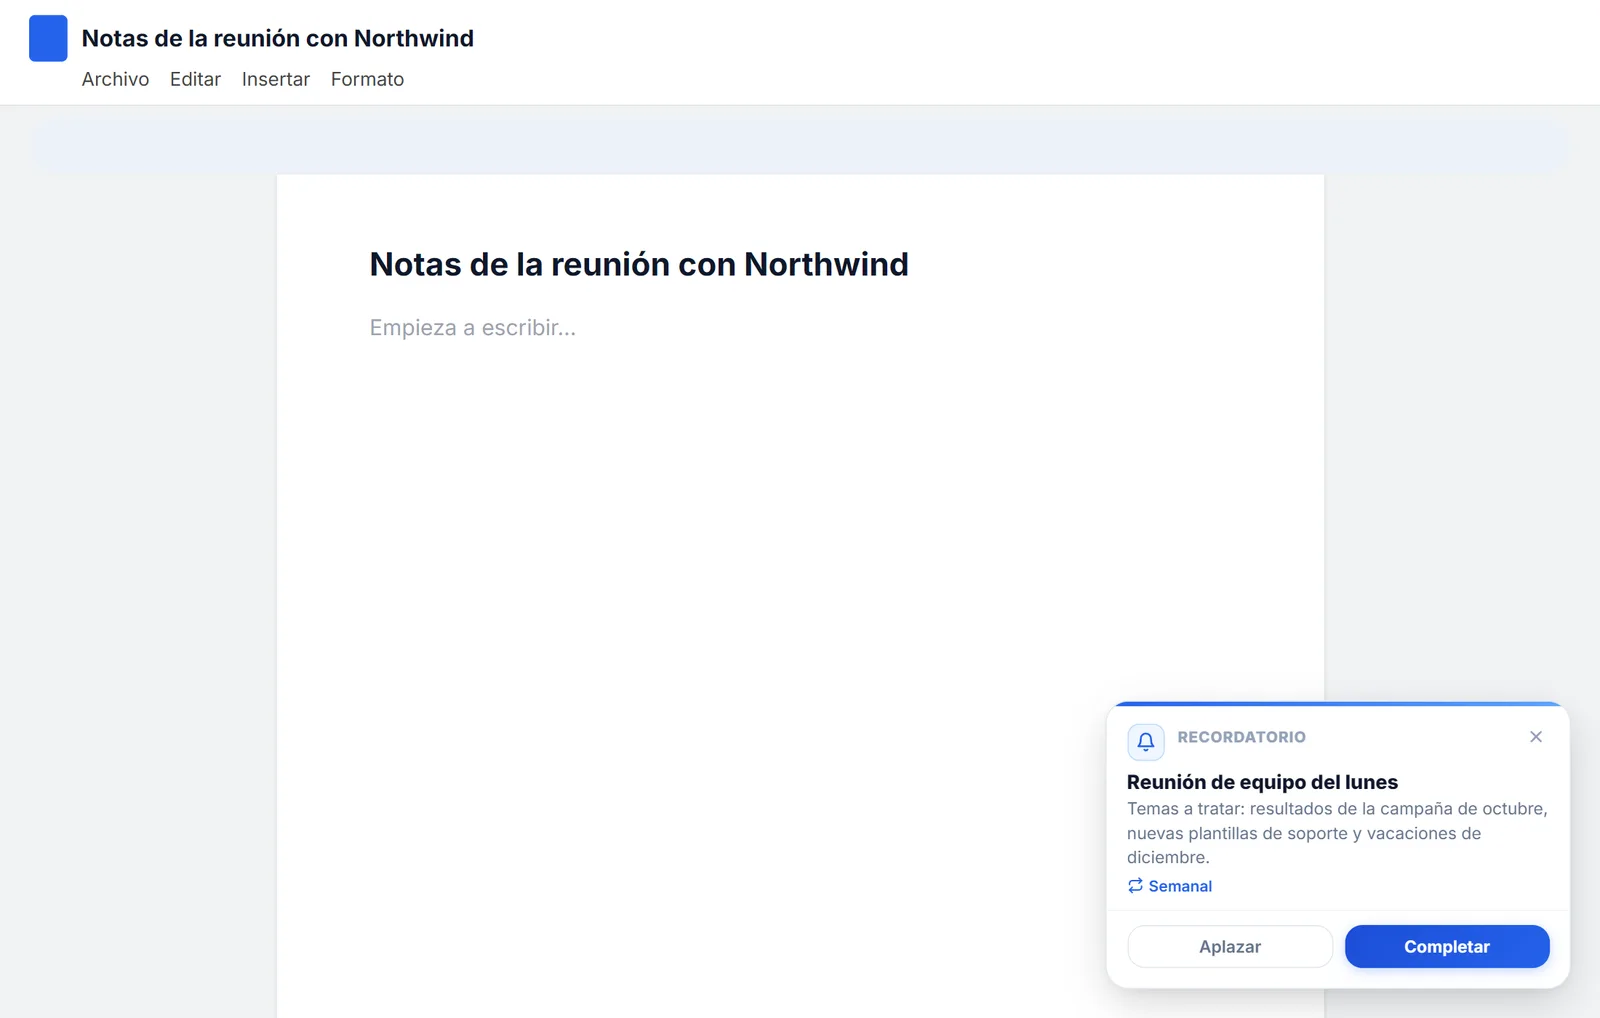Click the document title in the header
This screenshot has width=1600, height=1018.
pos(278,38)
